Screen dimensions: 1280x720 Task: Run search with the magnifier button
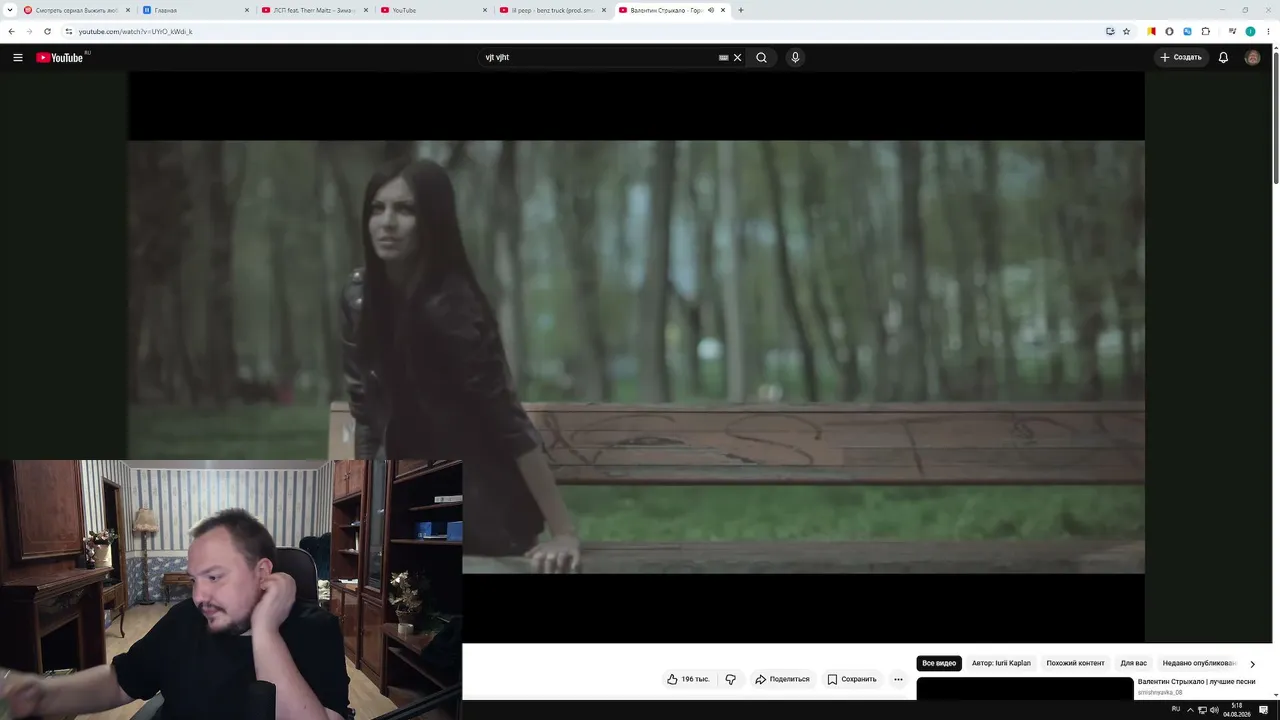pos(761,57)
